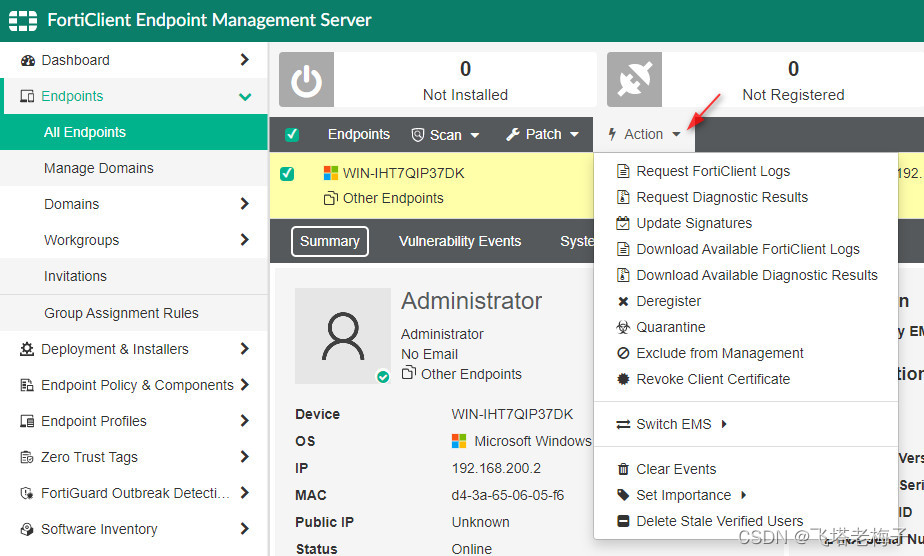Click the FortiGuard Outbreak Detection shield icon

pos(27,493)
